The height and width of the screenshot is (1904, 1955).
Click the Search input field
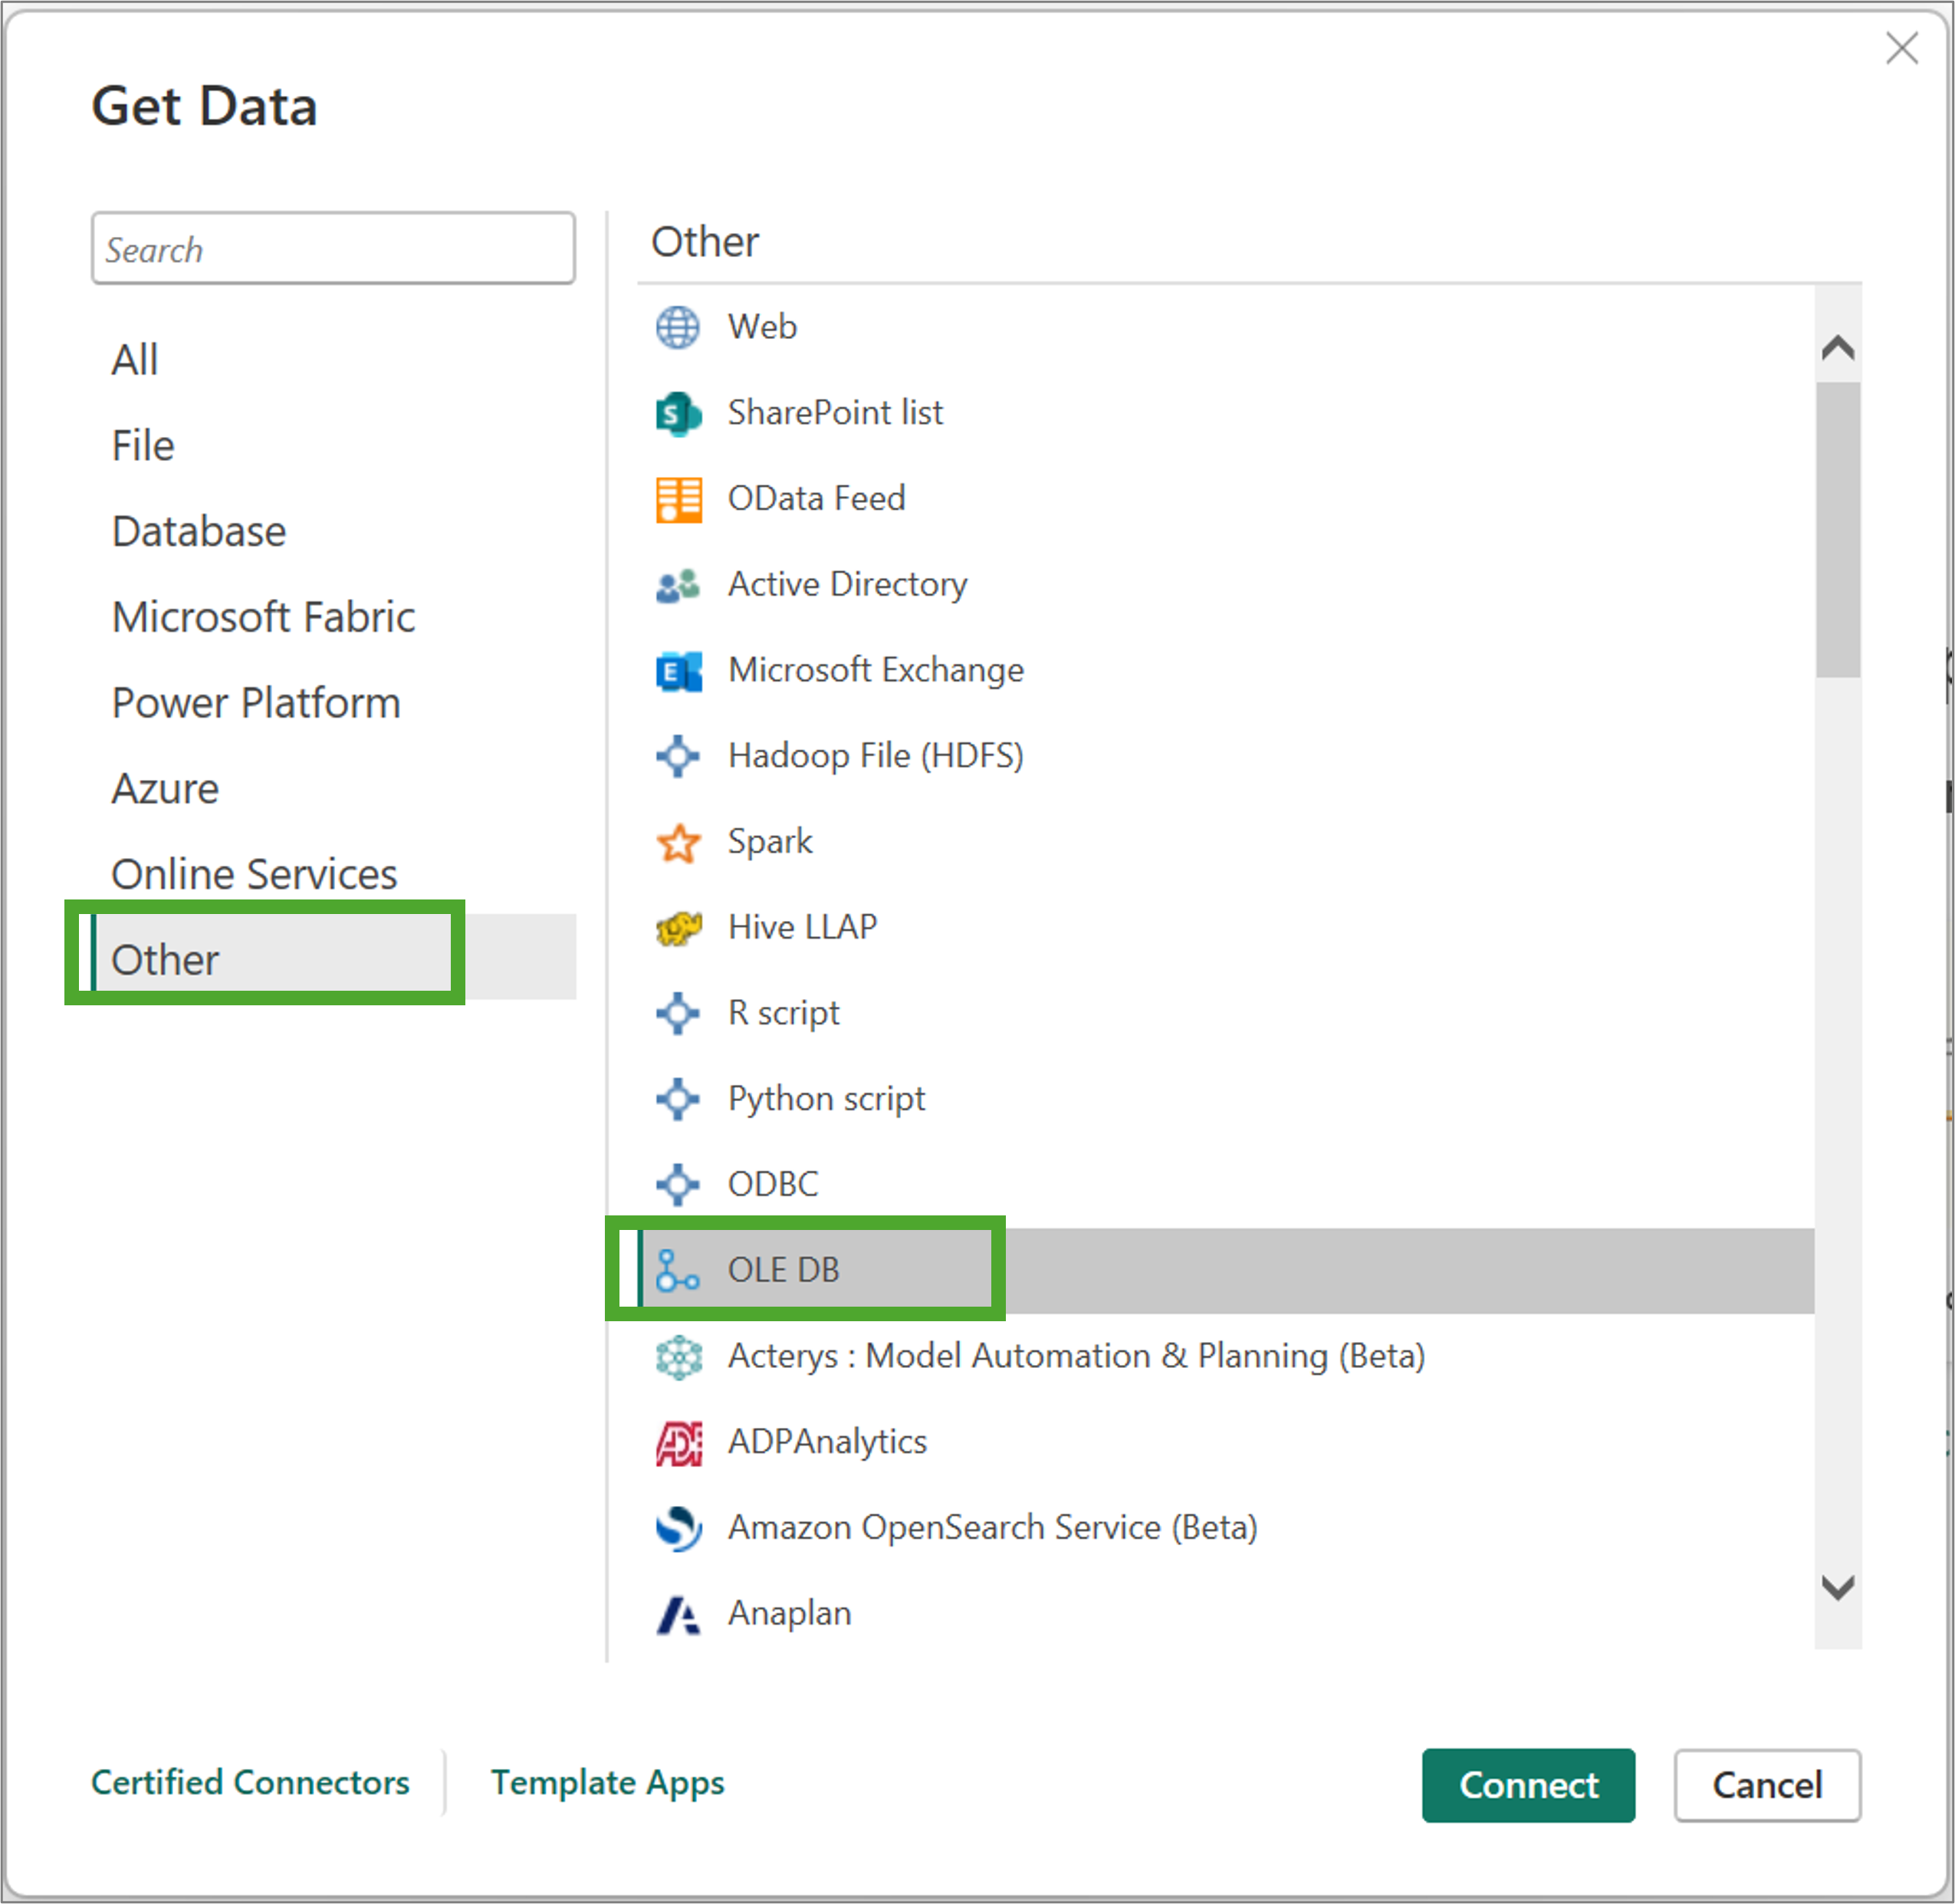tap(333, 248)
